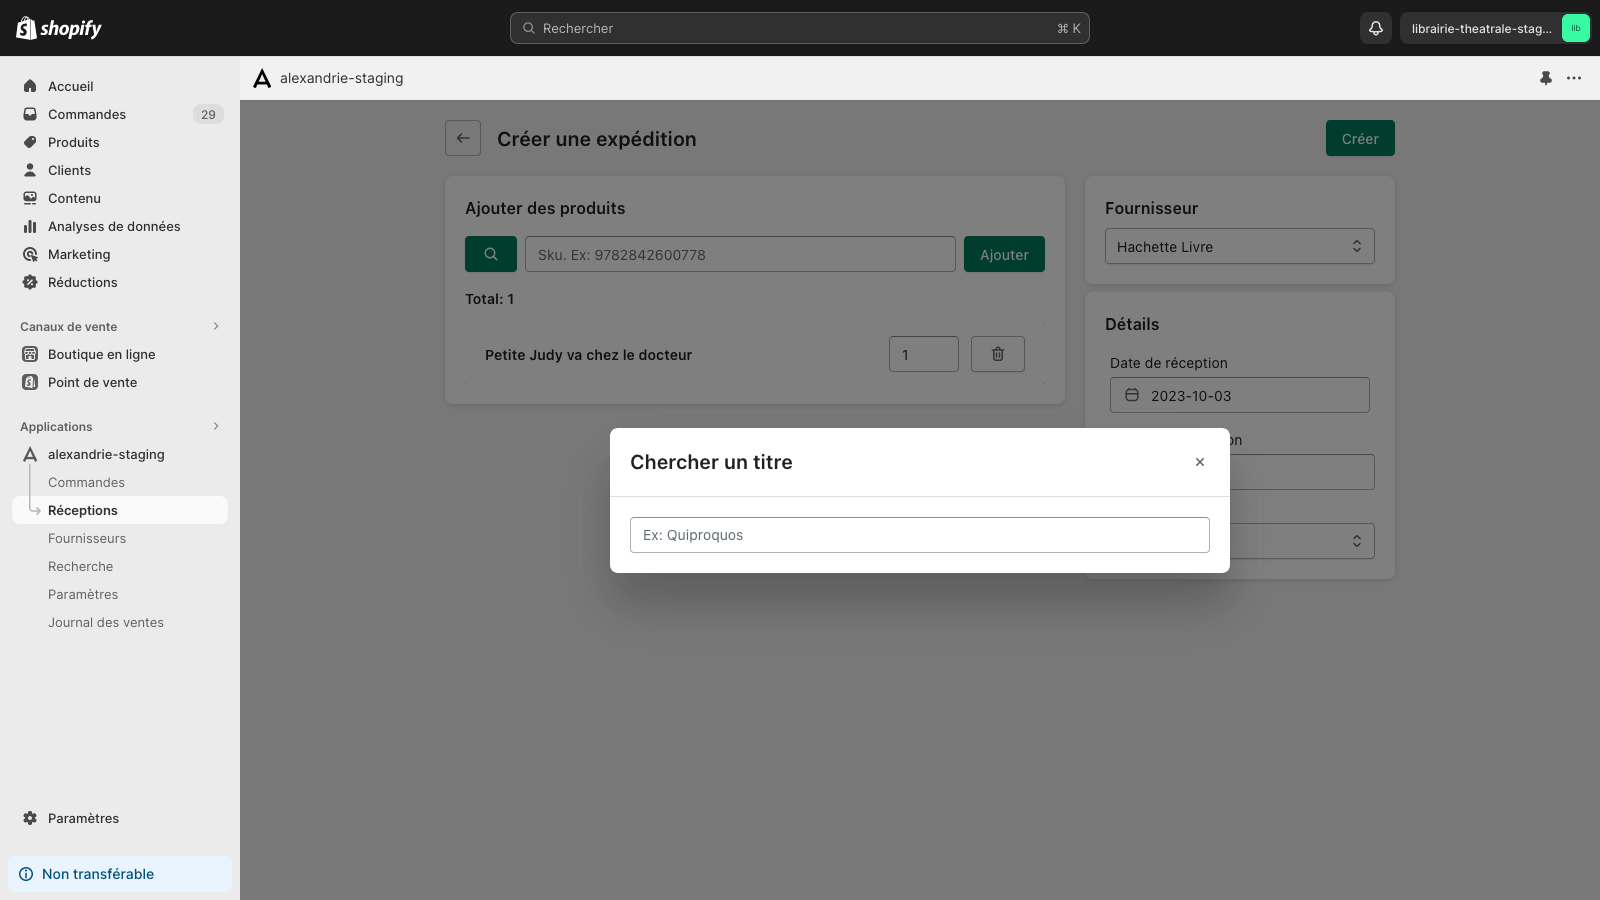The height and width of the screenshot is (900, 1600).
Task: Click the Marketing target icon
Action: tap(30, 254)
